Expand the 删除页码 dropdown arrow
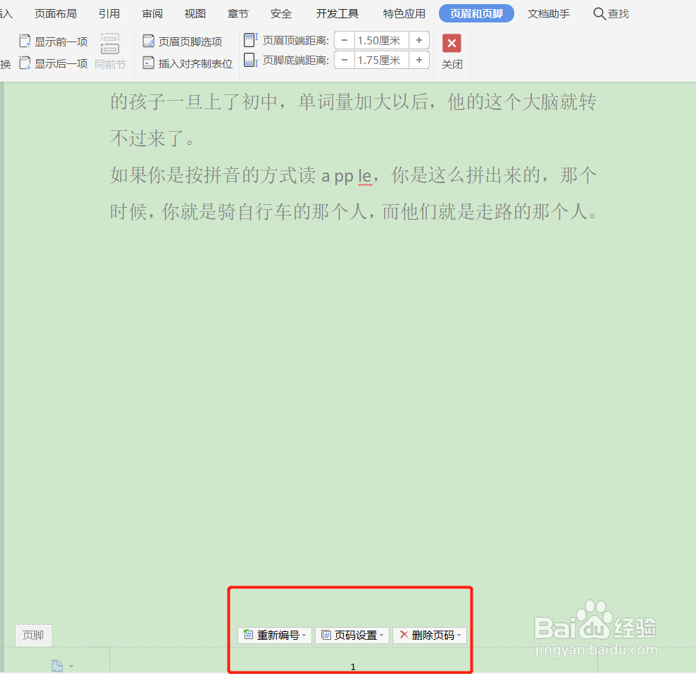This screenshot has height=674, width=696. pyautogui.click(x=459, y=635)
